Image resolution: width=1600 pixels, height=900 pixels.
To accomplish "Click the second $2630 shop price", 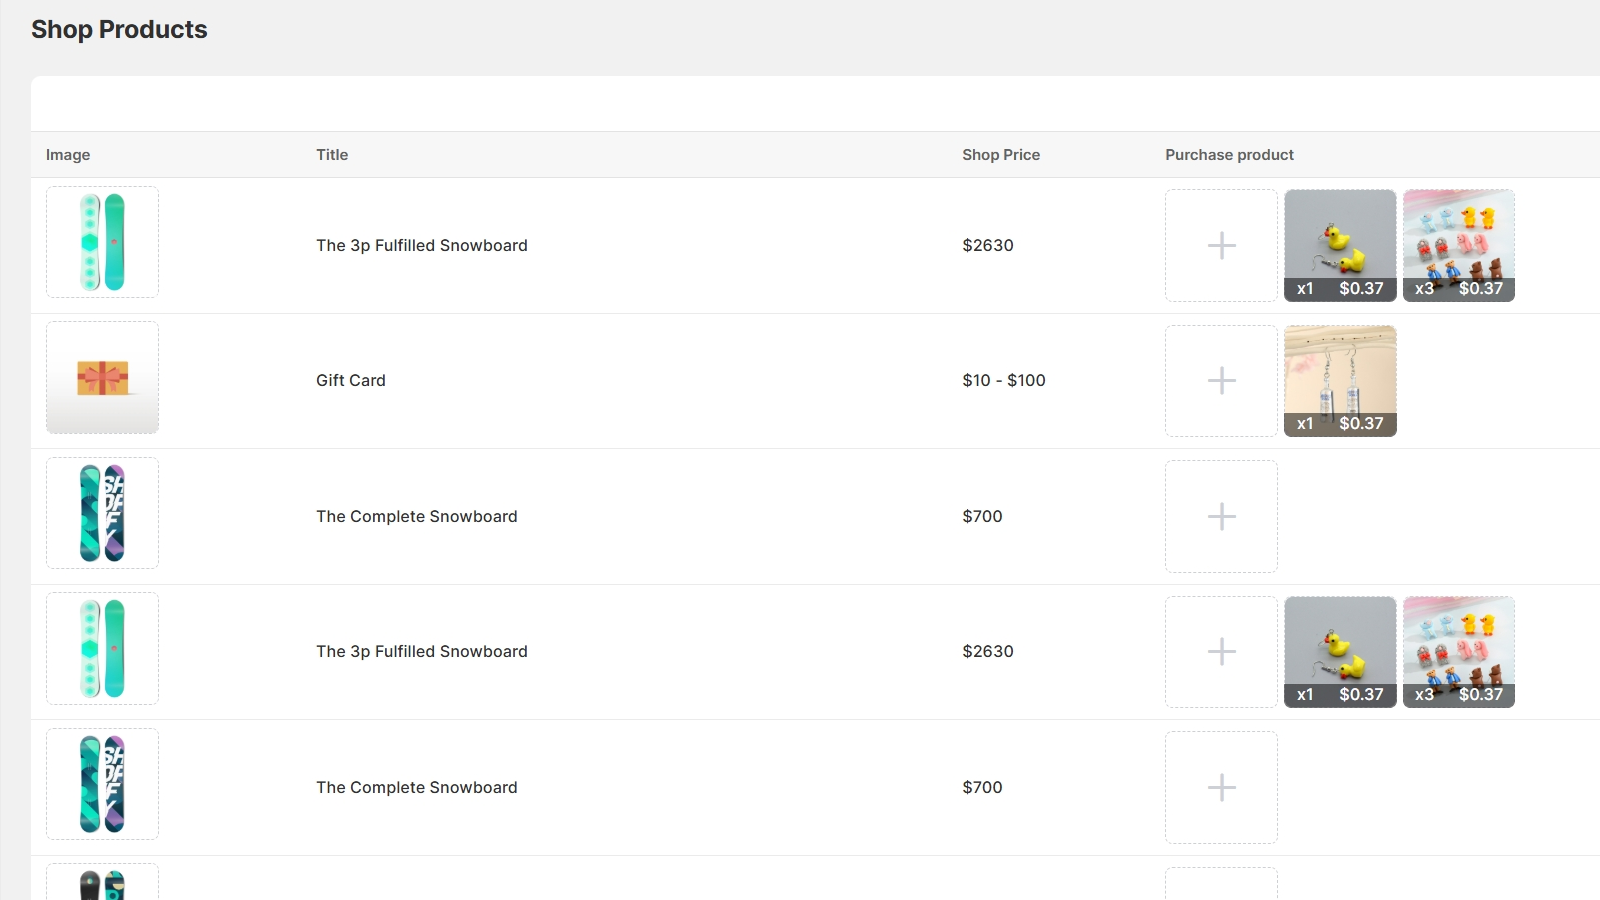I will [988, 651].
